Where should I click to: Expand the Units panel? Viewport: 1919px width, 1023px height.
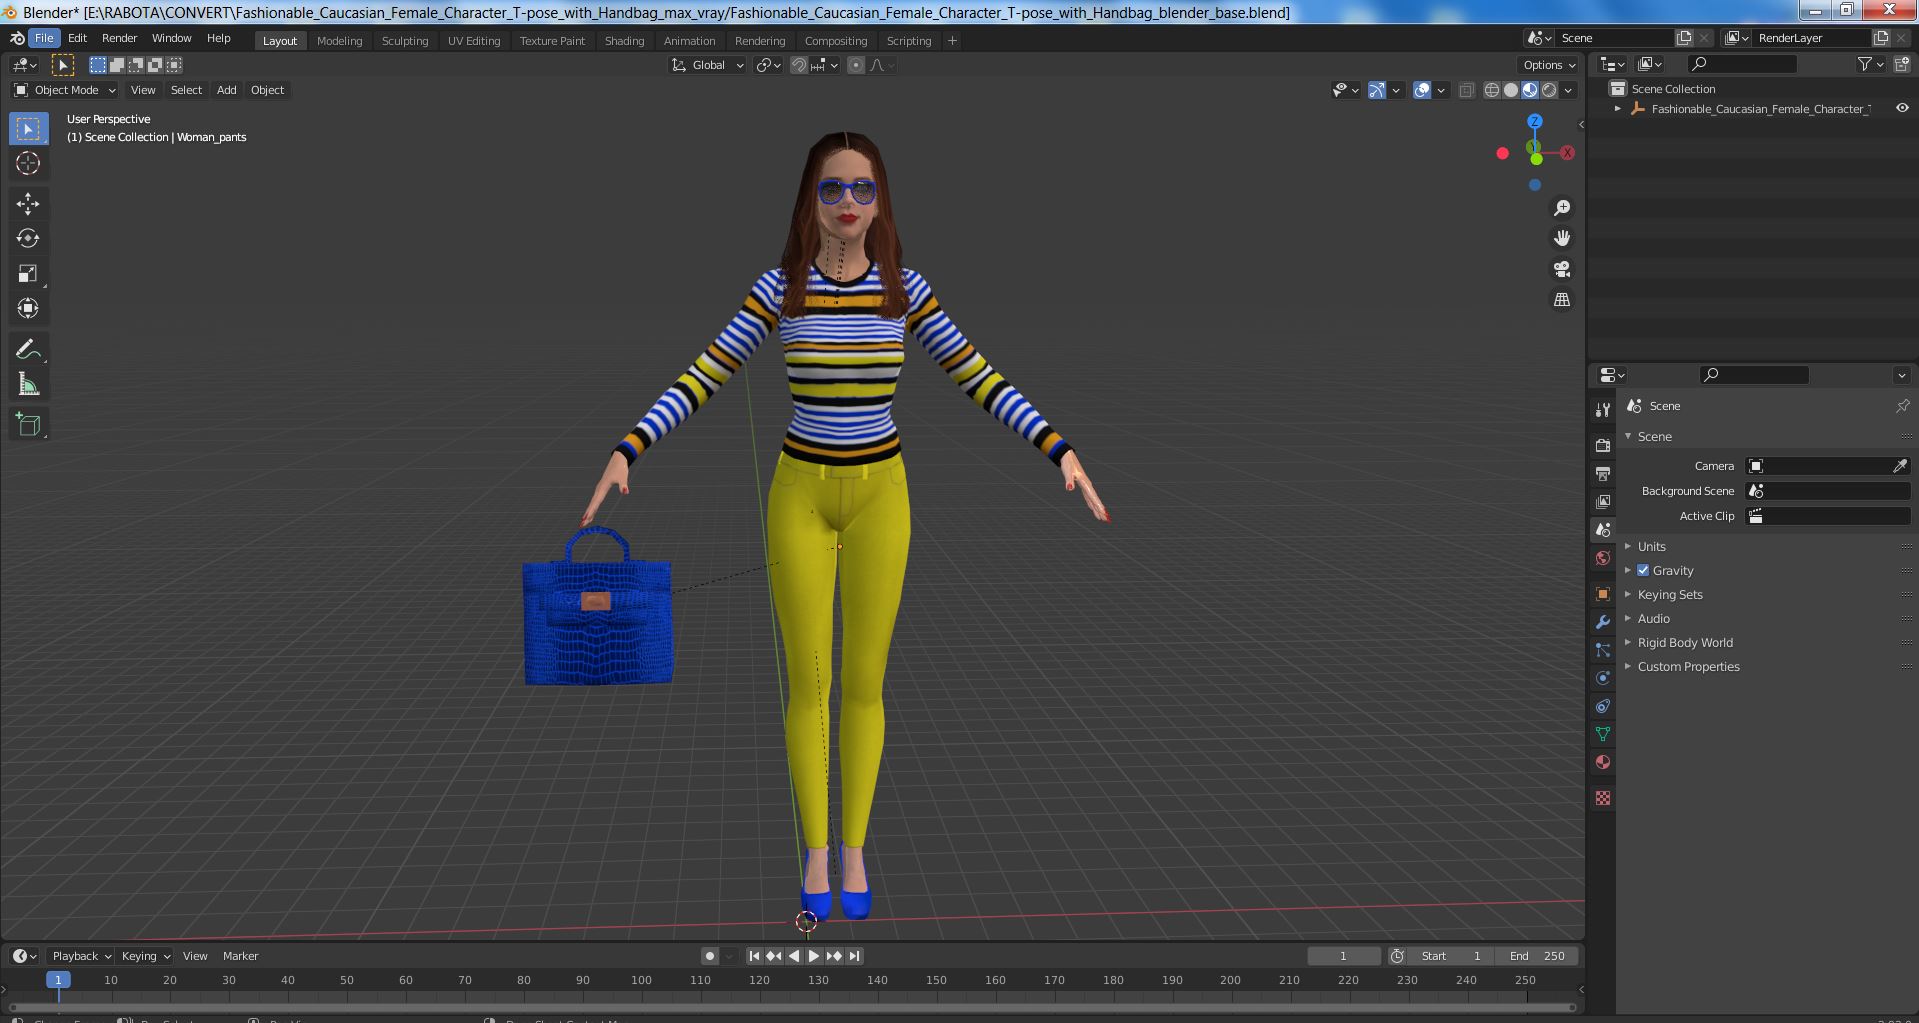pos(1651,546)
